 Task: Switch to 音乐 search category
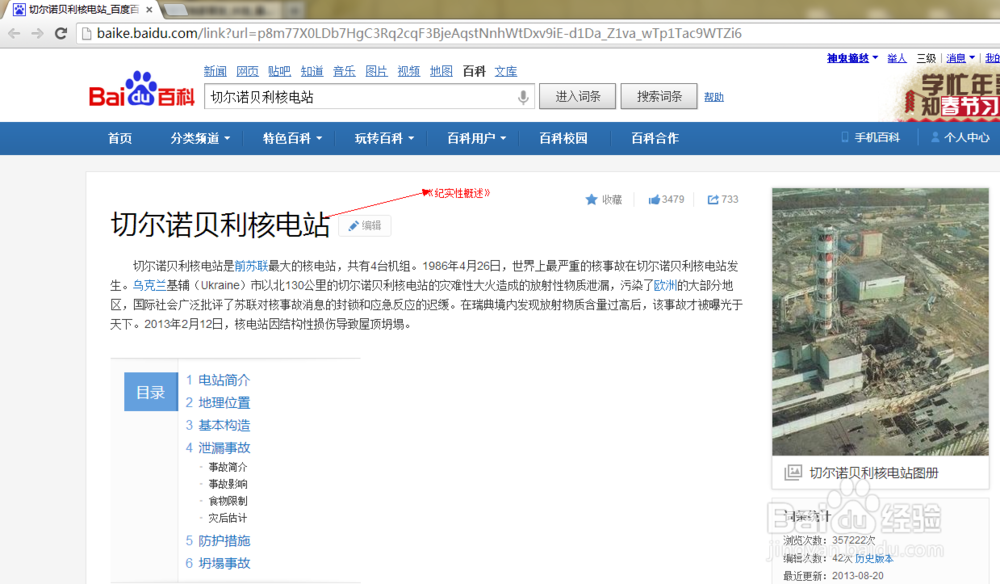pos(344,71)
